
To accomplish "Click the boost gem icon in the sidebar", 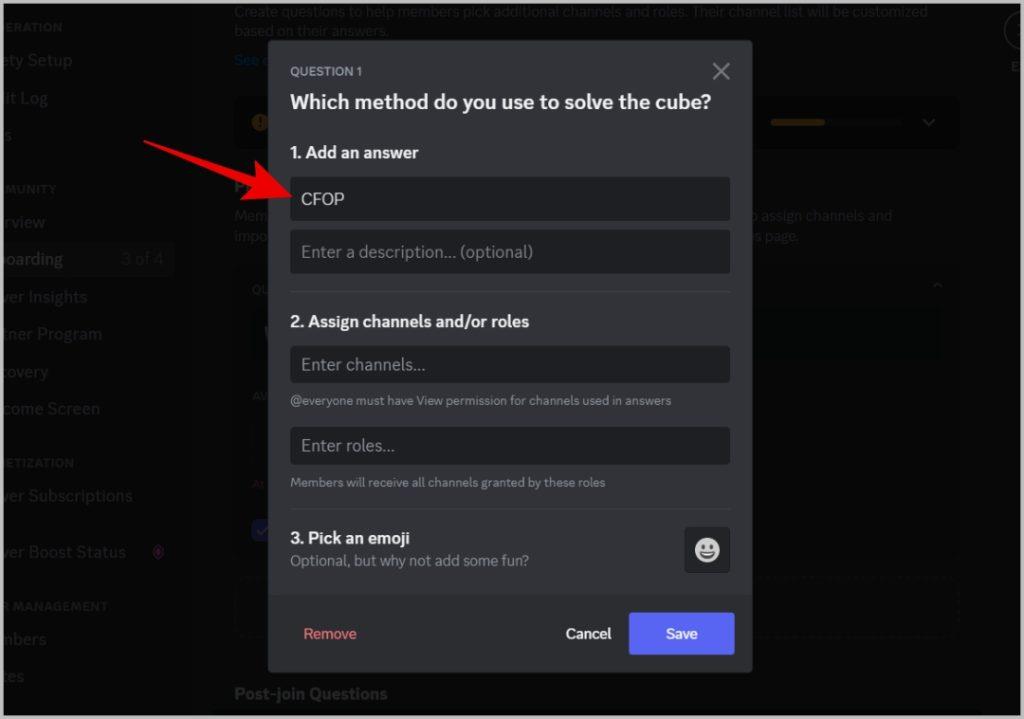I will pyautogui.click(x=158, y=552).
